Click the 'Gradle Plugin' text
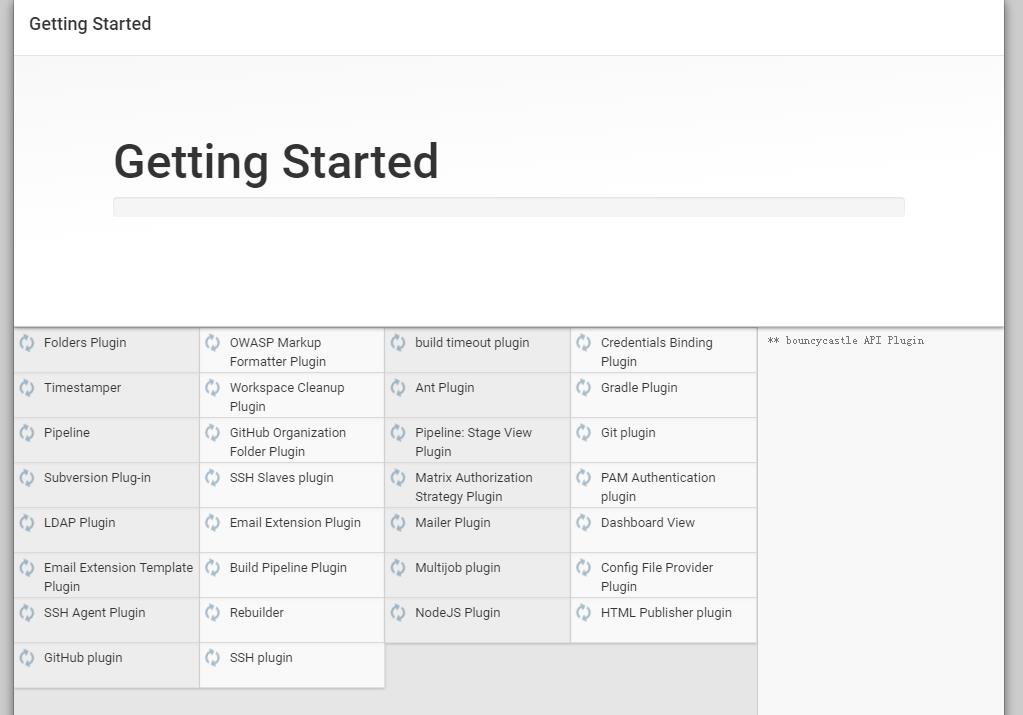The height and width of the screenshot is (715, 1023). (639, 388)
